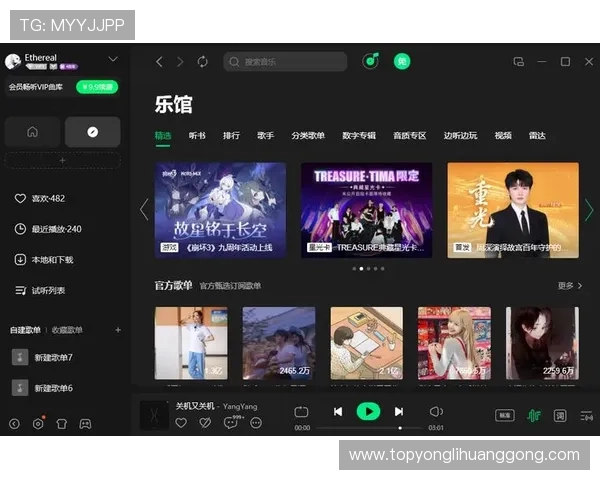Toggle the loop play mode icon
Screen dimensions: 600x480
coord(301,412)
